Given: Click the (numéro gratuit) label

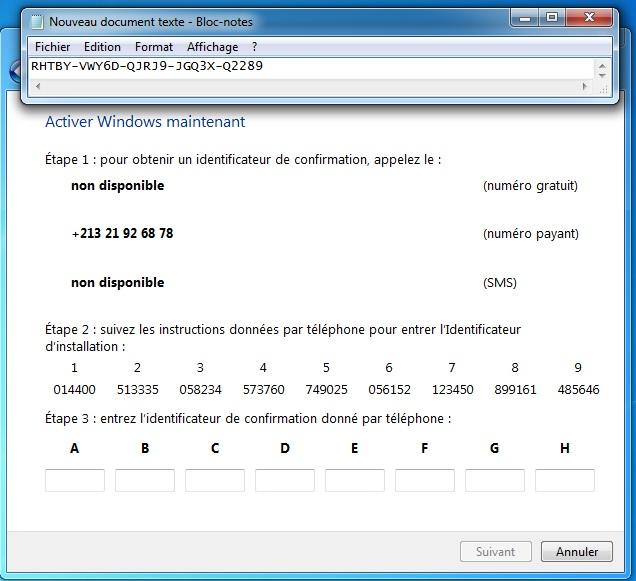Looking at the screenshot, I should tap(530, 186).
